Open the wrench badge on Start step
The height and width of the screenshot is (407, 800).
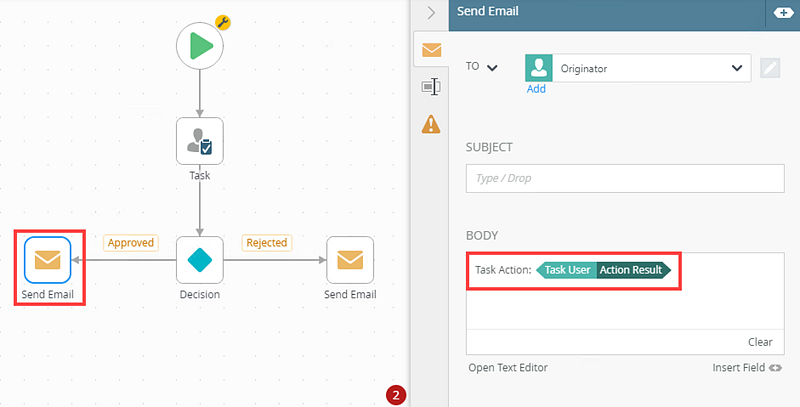pos(223,22)
